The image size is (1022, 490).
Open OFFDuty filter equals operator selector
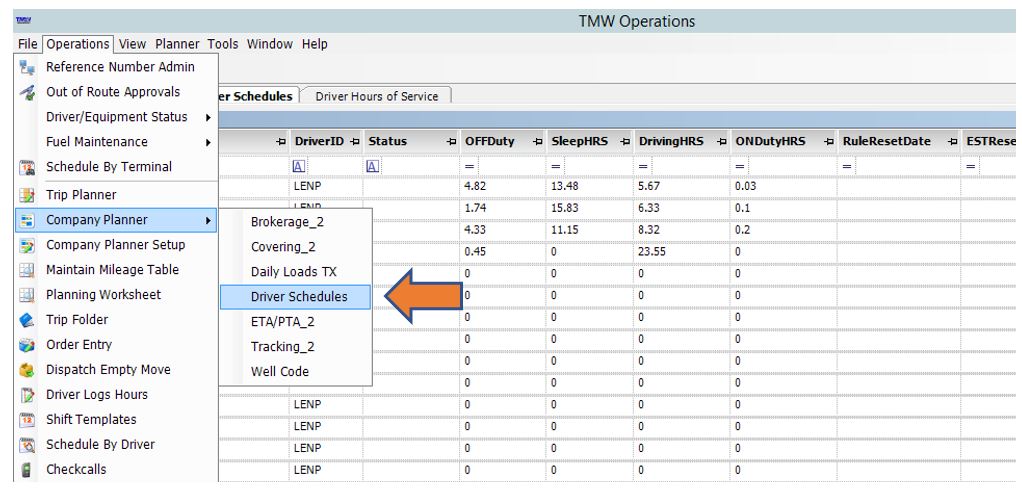469,167
